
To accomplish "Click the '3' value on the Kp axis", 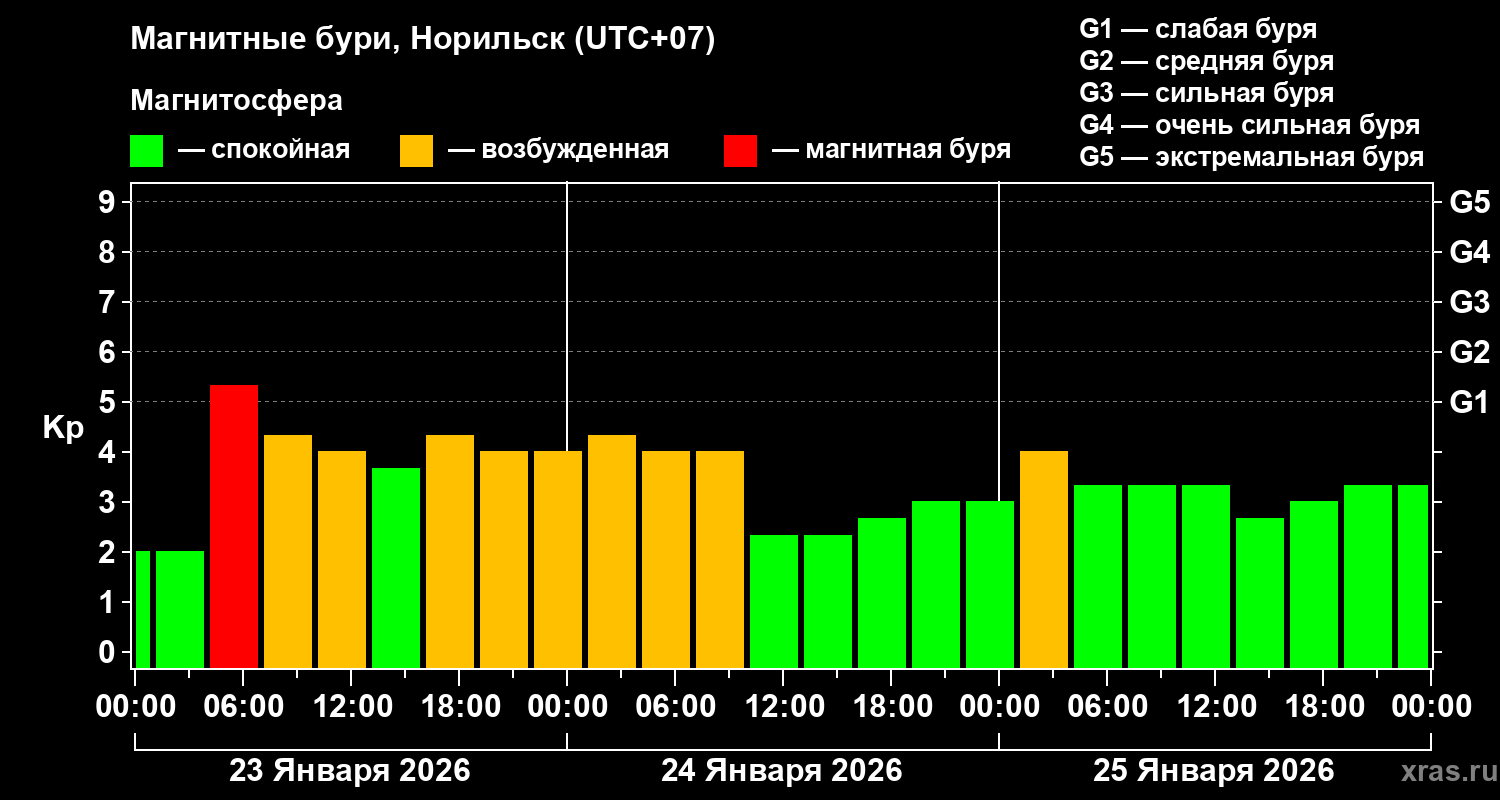I will pos(109,503).
